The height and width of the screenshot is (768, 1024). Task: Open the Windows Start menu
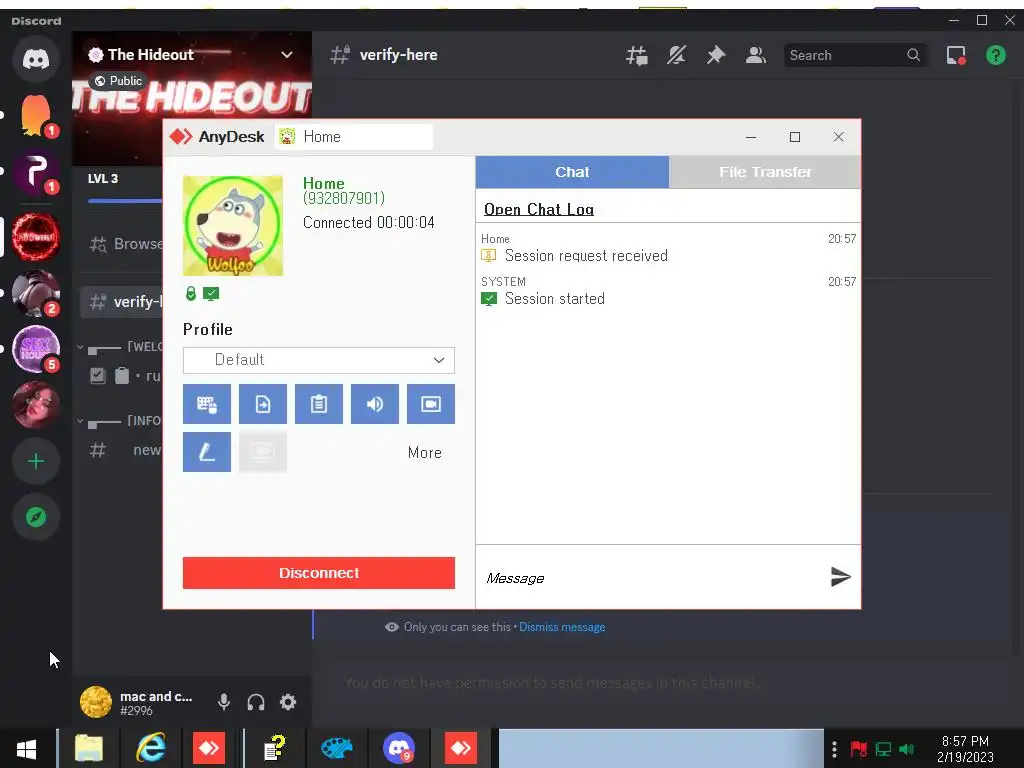(x=26, y=748)
